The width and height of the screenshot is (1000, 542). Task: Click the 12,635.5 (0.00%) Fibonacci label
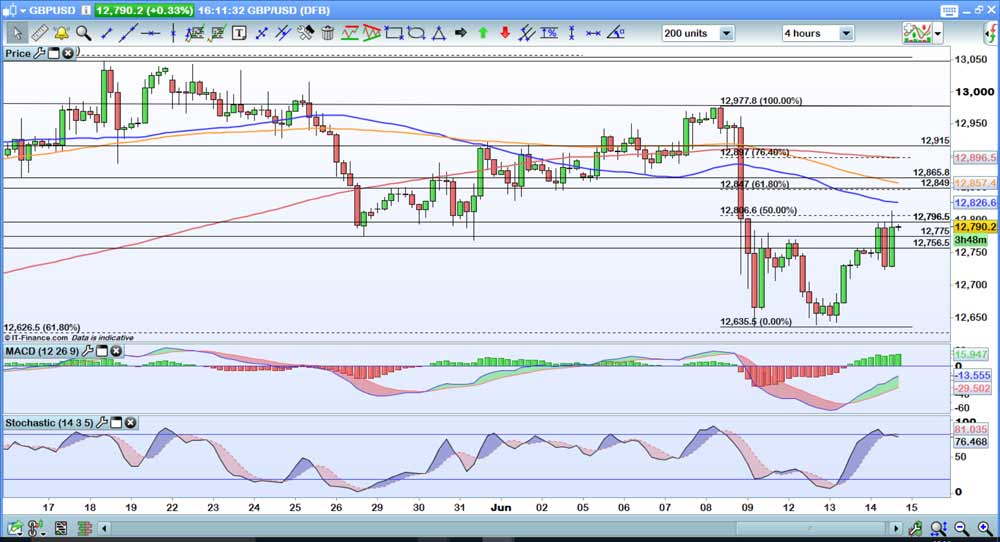click(756, 322)
